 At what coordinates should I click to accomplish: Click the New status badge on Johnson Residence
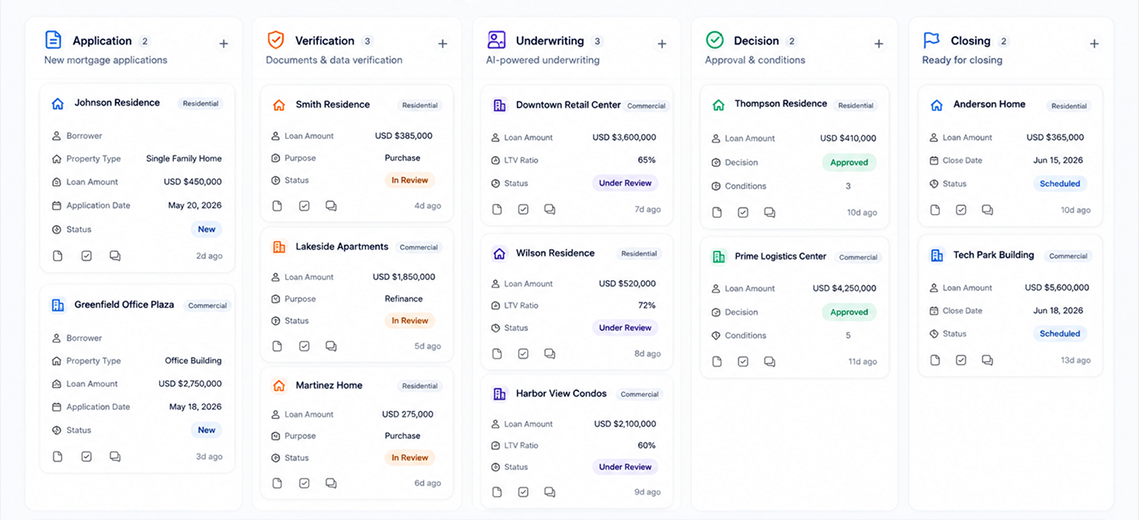tap(207, 229)
